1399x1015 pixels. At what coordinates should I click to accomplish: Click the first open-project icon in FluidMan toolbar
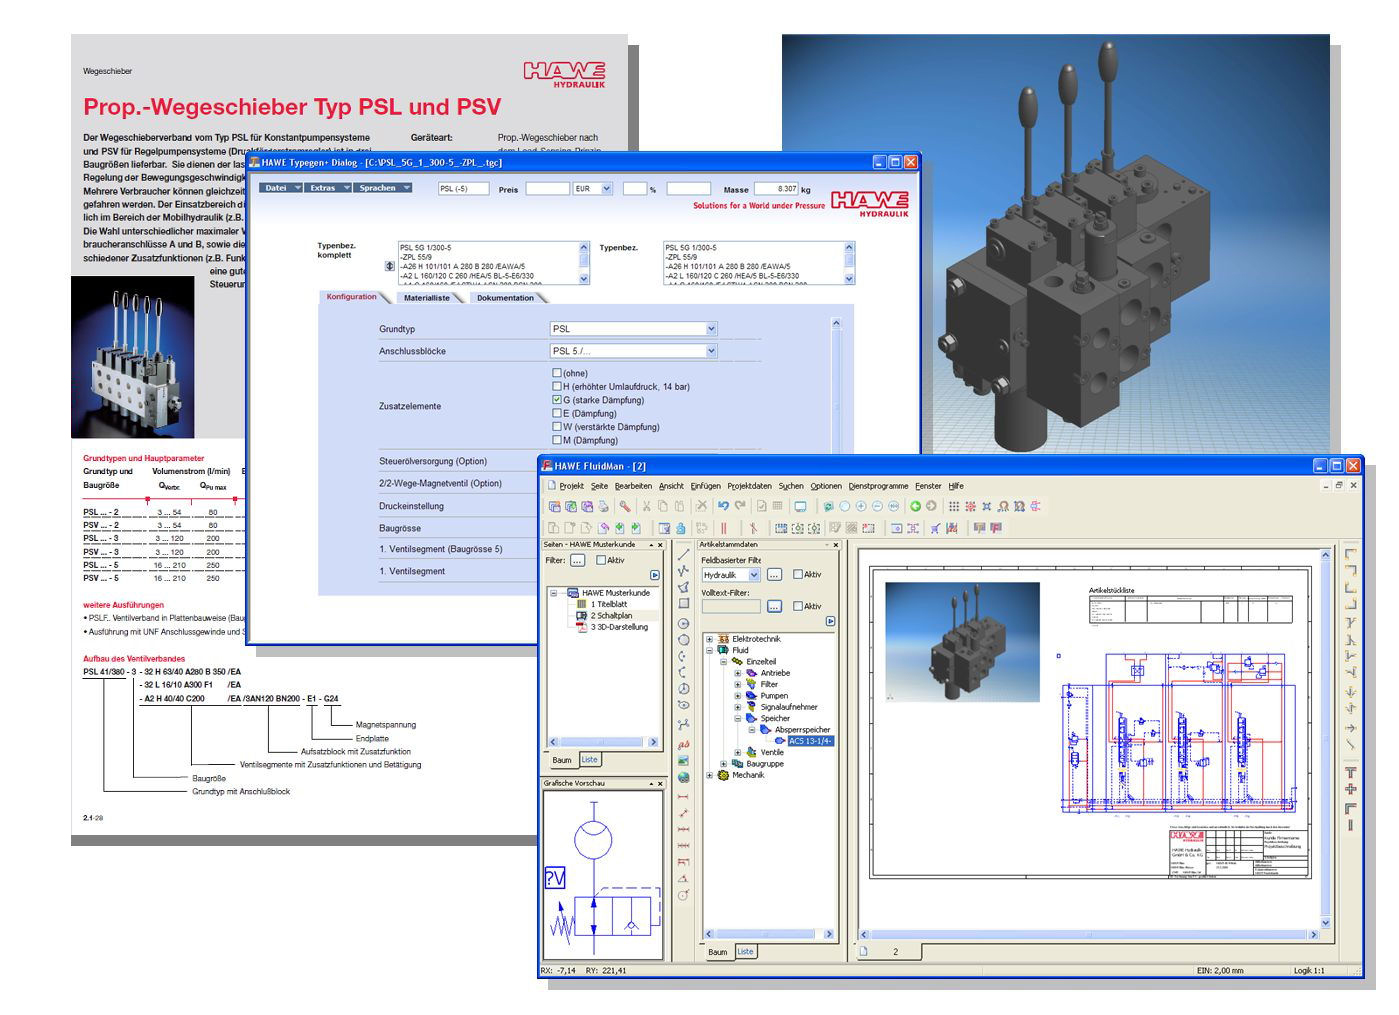(x=553, y=506)
